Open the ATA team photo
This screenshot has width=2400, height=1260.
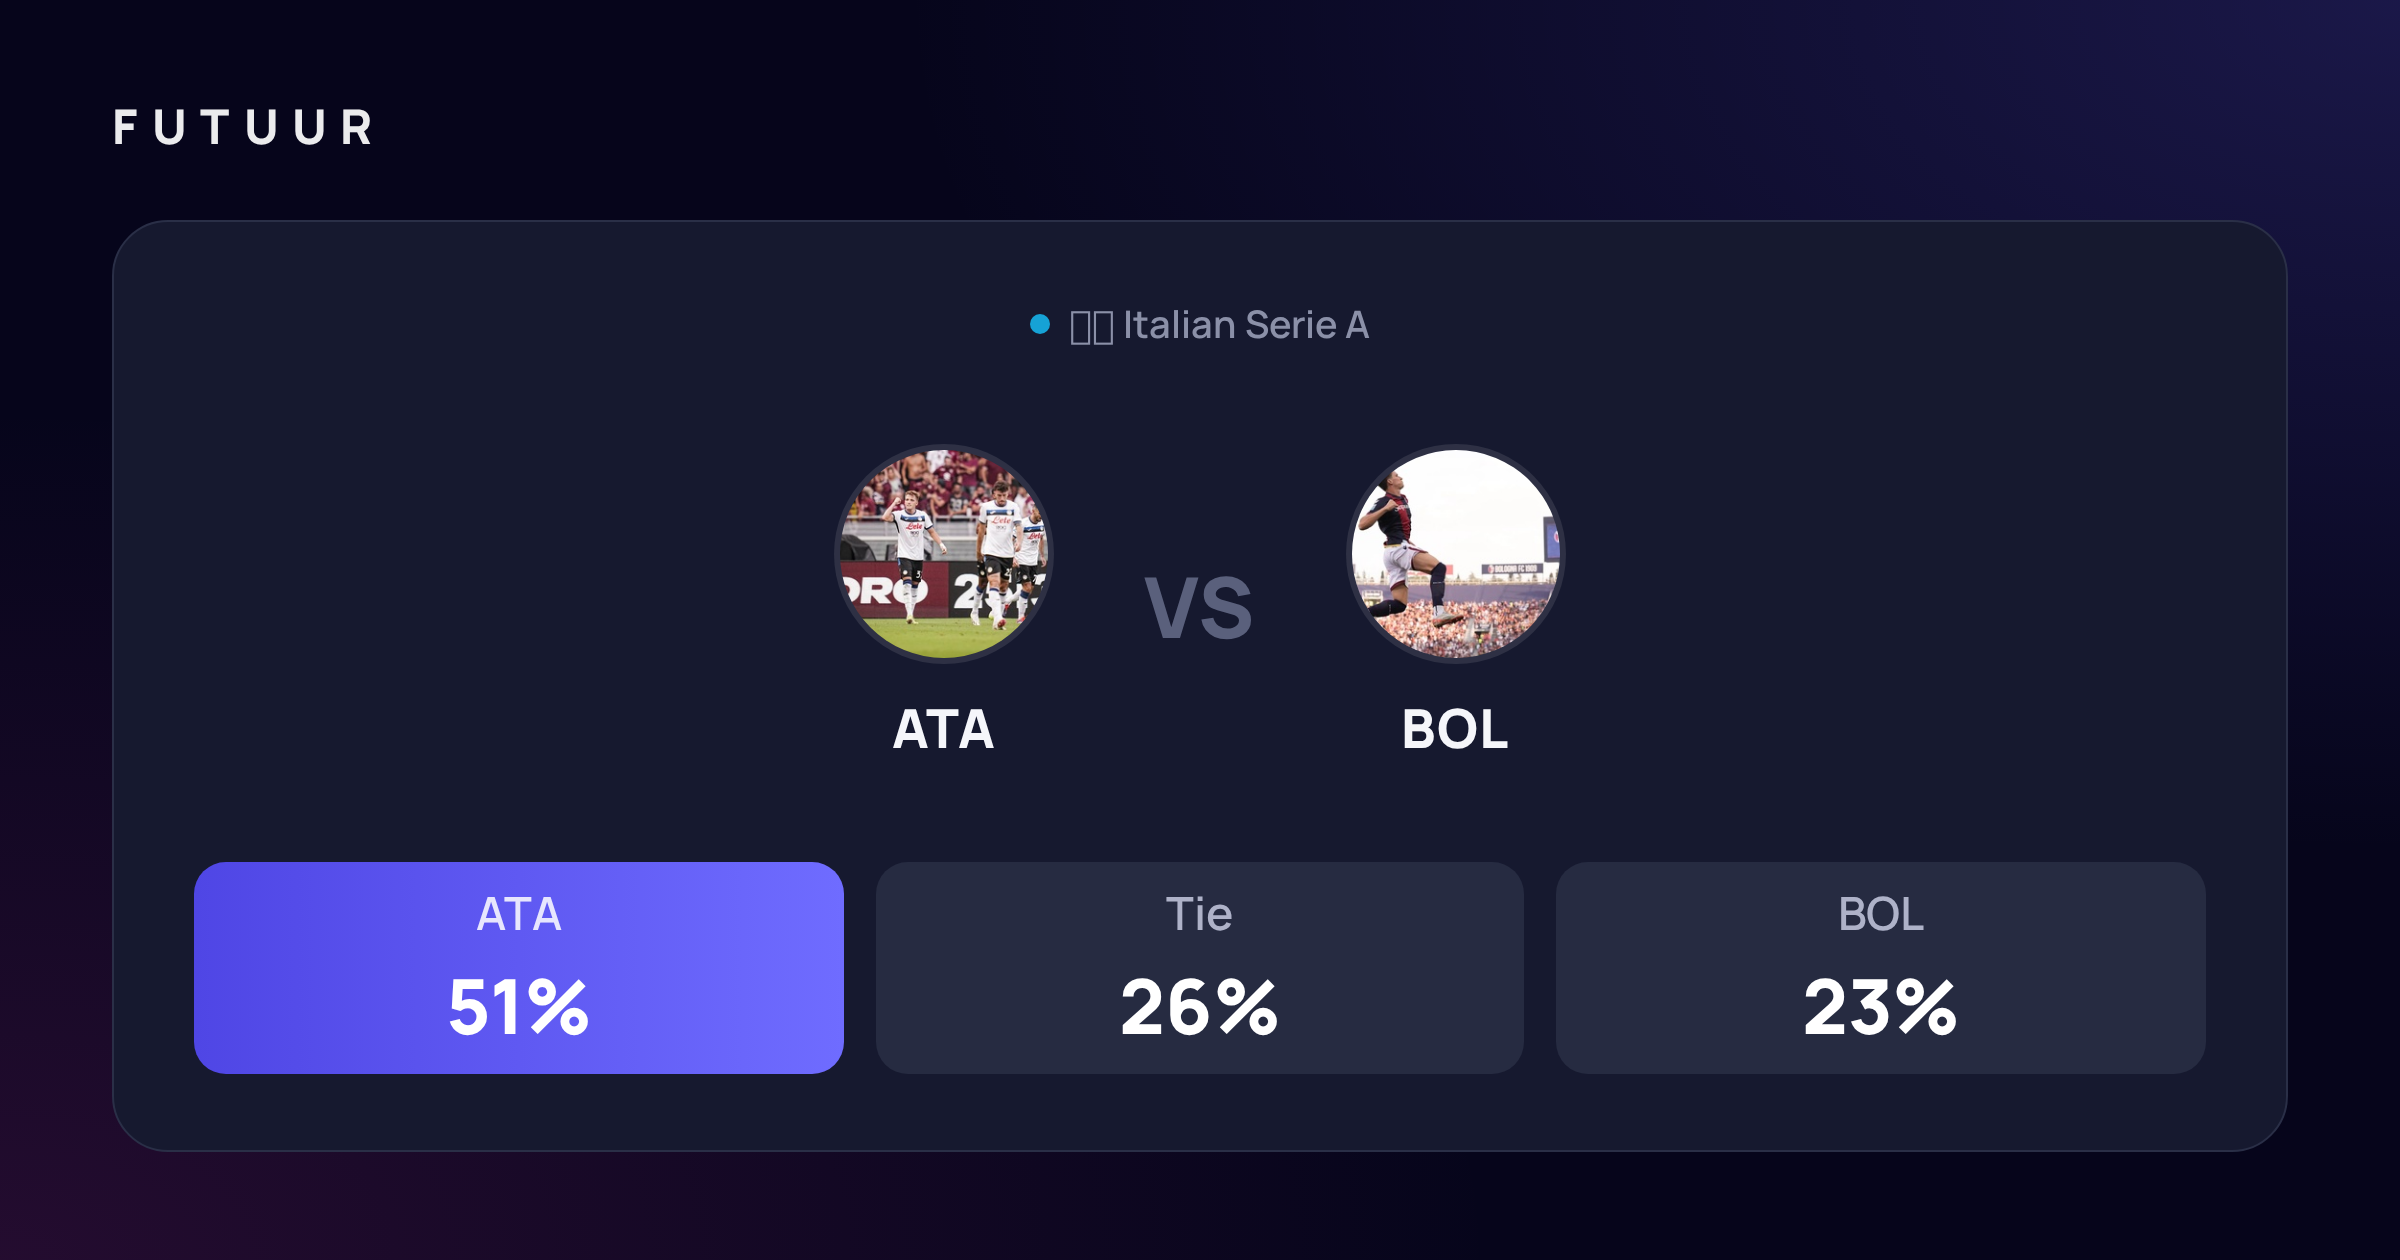point(944,554)
